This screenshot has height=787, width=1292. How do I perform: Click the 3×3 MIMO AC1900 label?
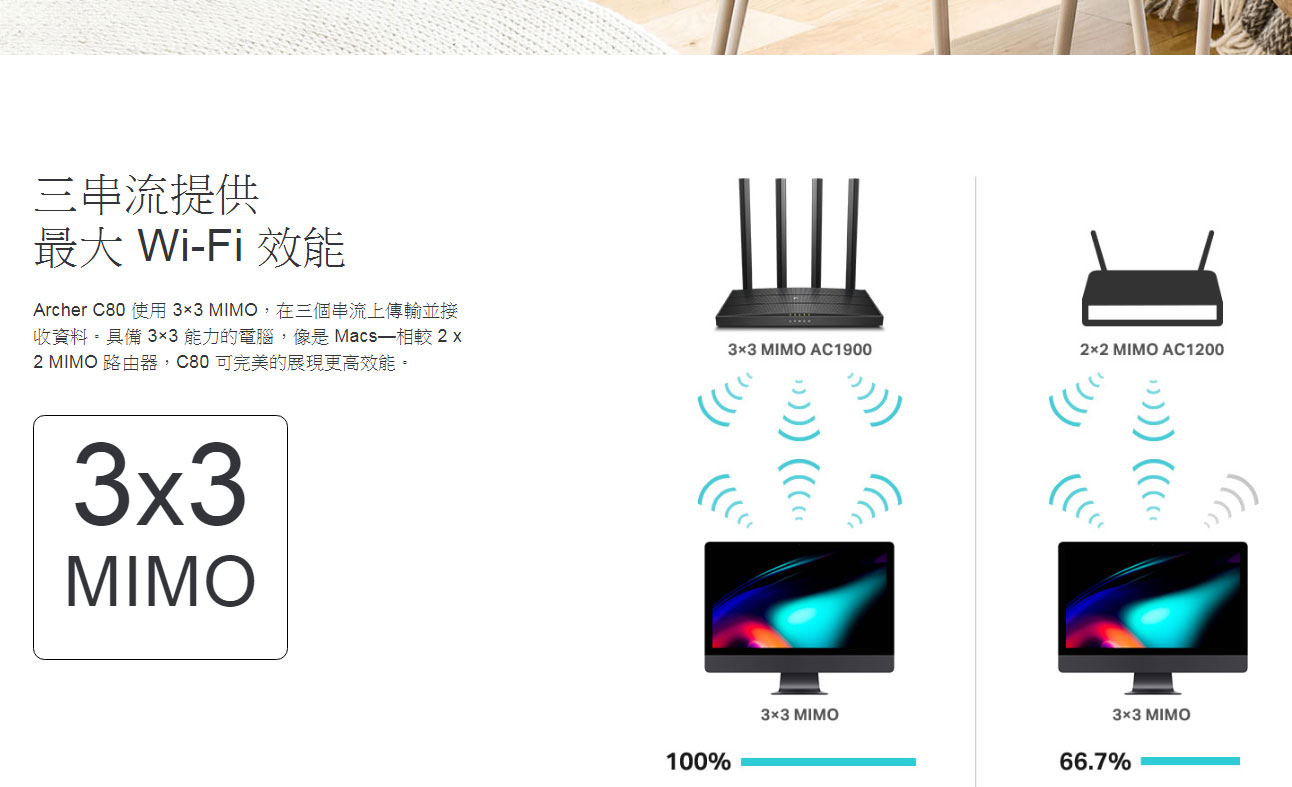(799, 350)
